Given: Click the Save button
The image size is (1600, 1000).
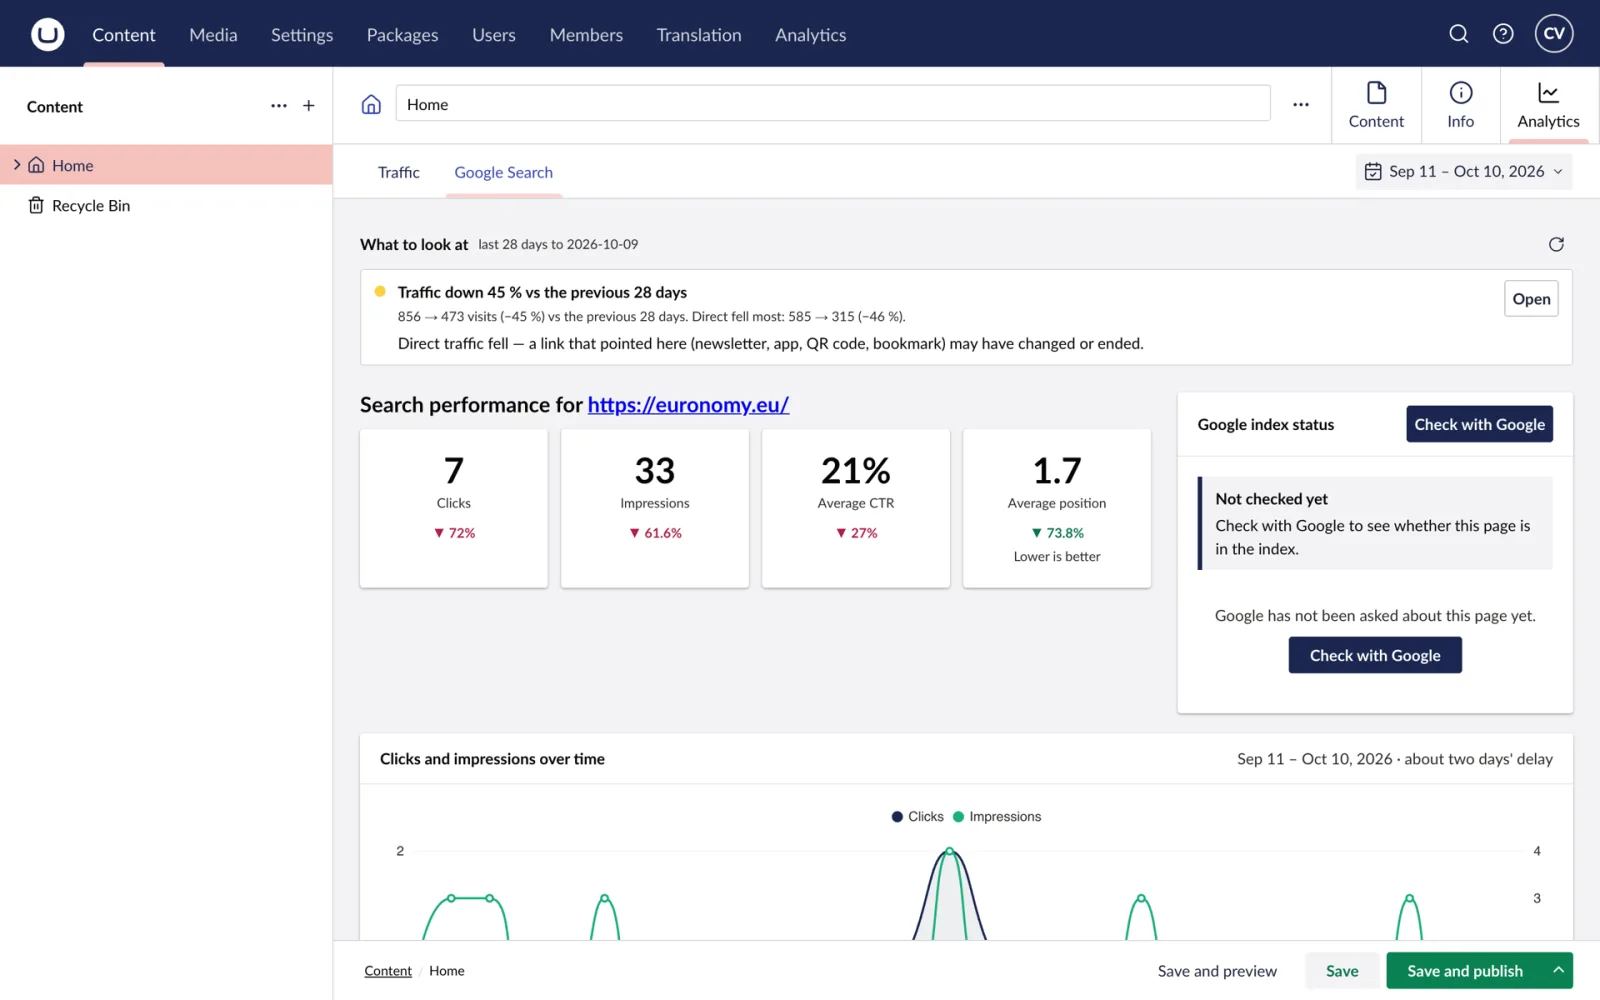Looking at the screenshot, I should (x=1342, y=970).
